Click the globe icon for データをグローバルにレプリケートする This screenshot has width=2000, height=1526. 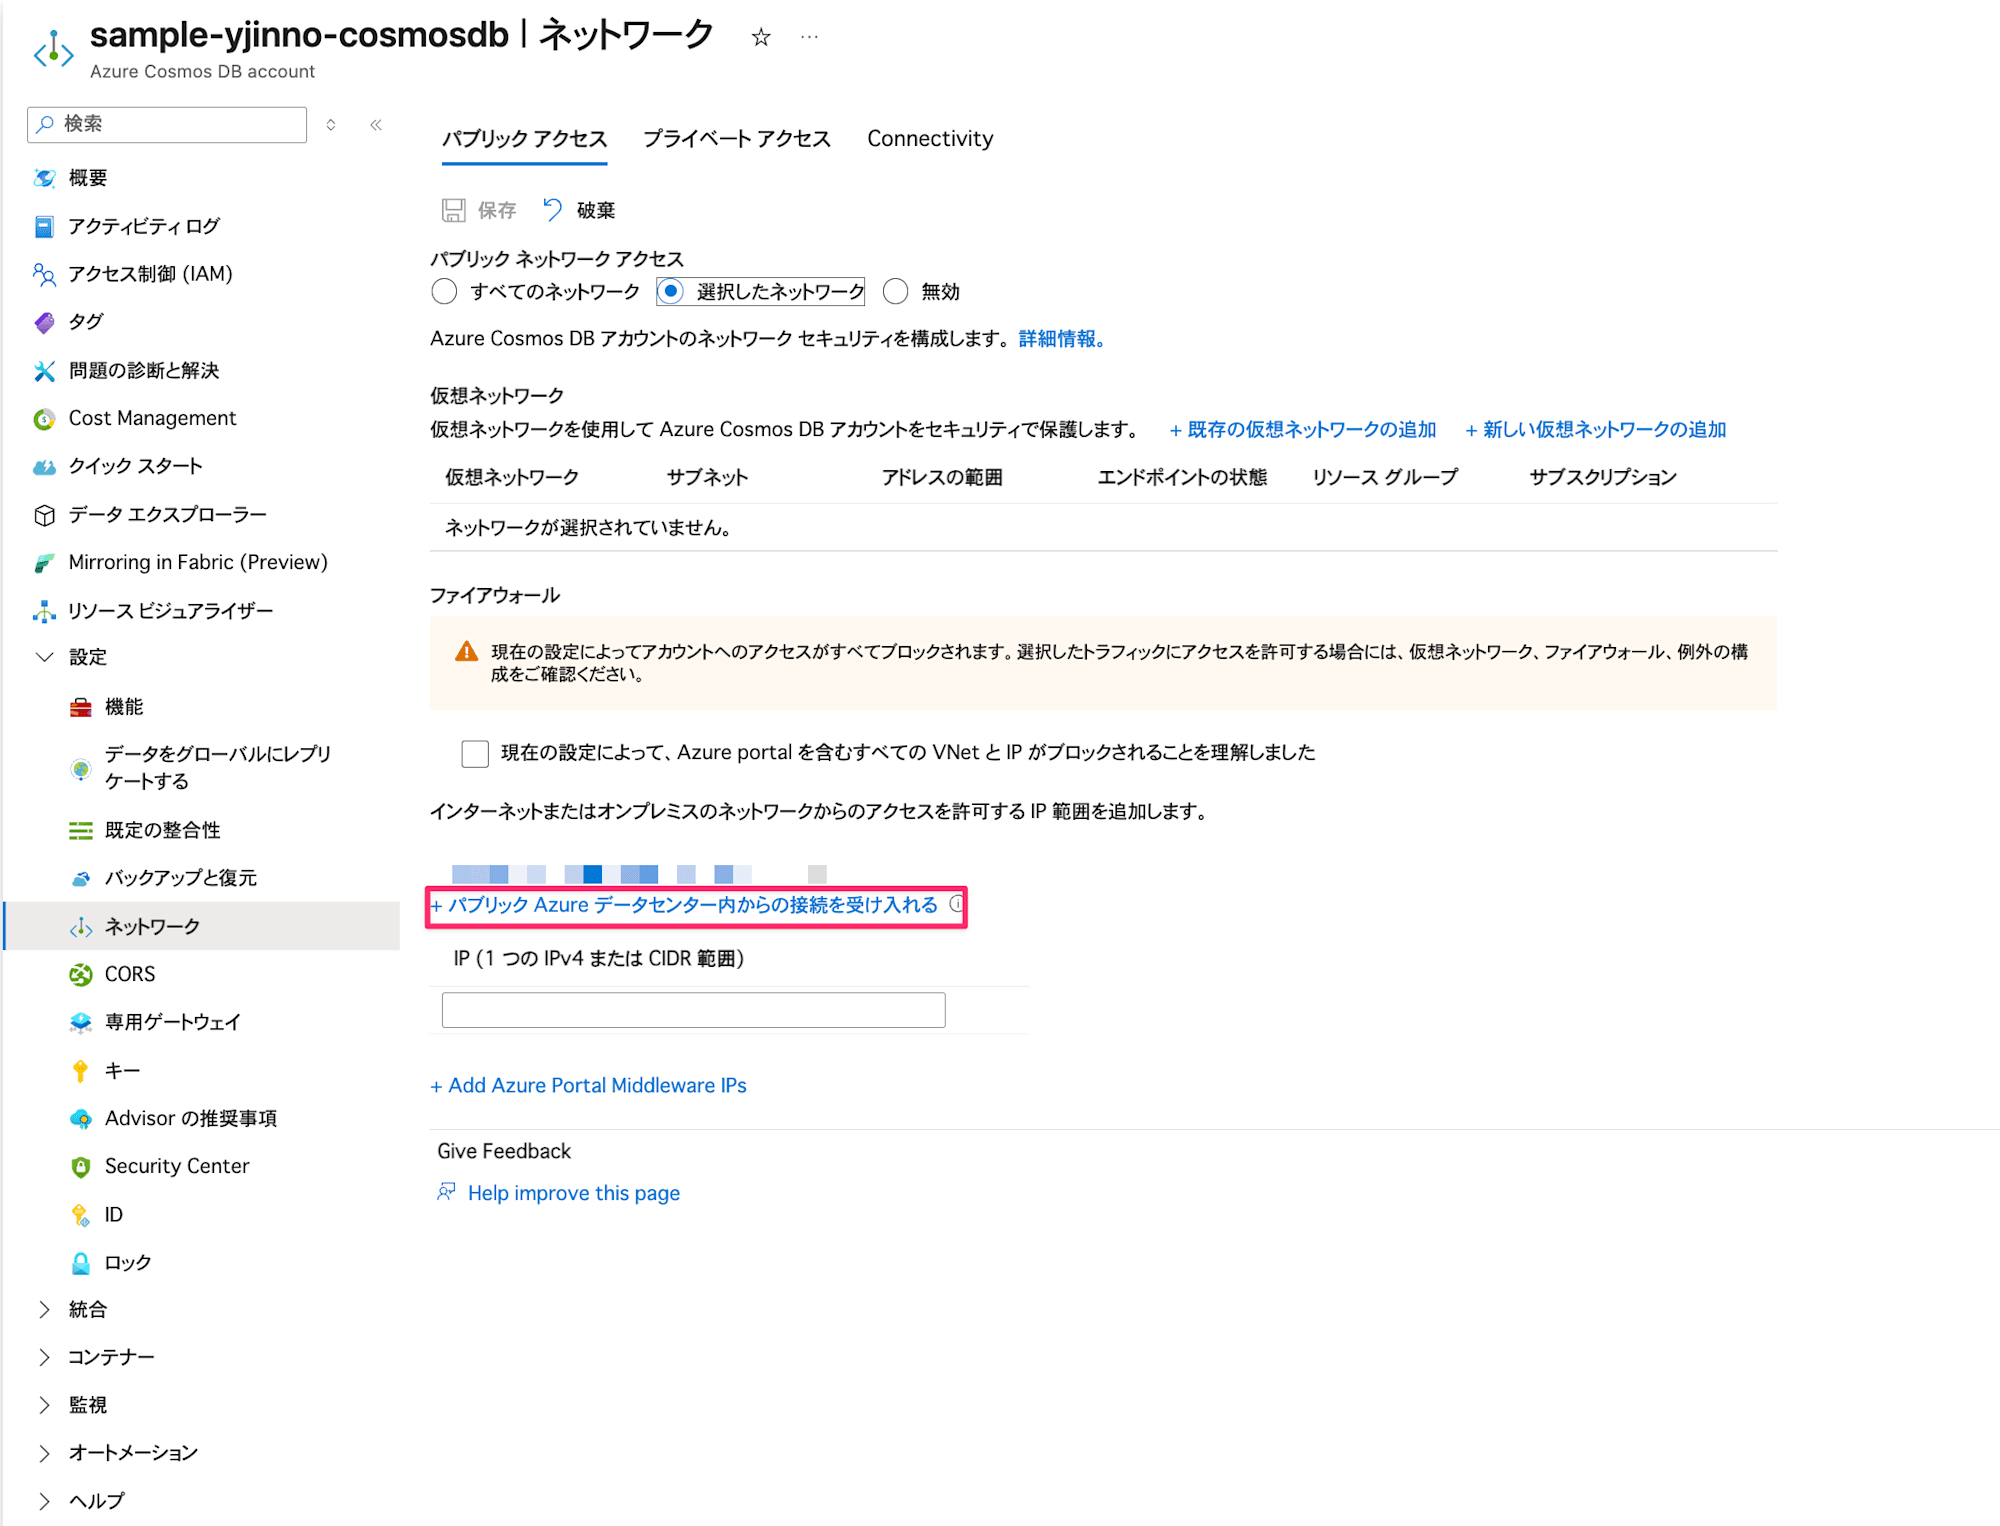point(81,768)
